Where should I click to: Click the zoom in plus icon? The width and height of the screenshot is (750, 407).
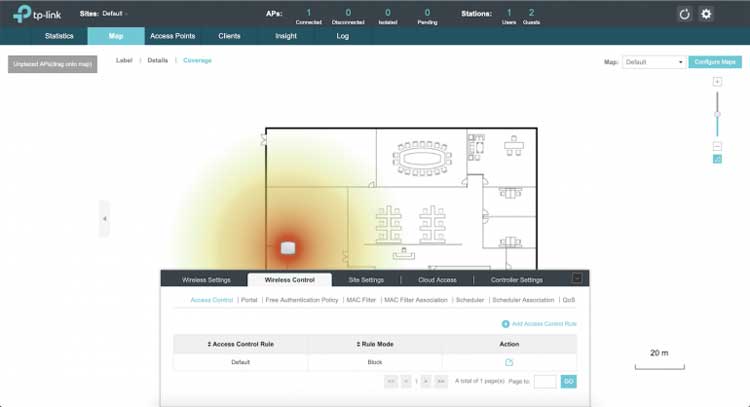click(x=717, y=81)
